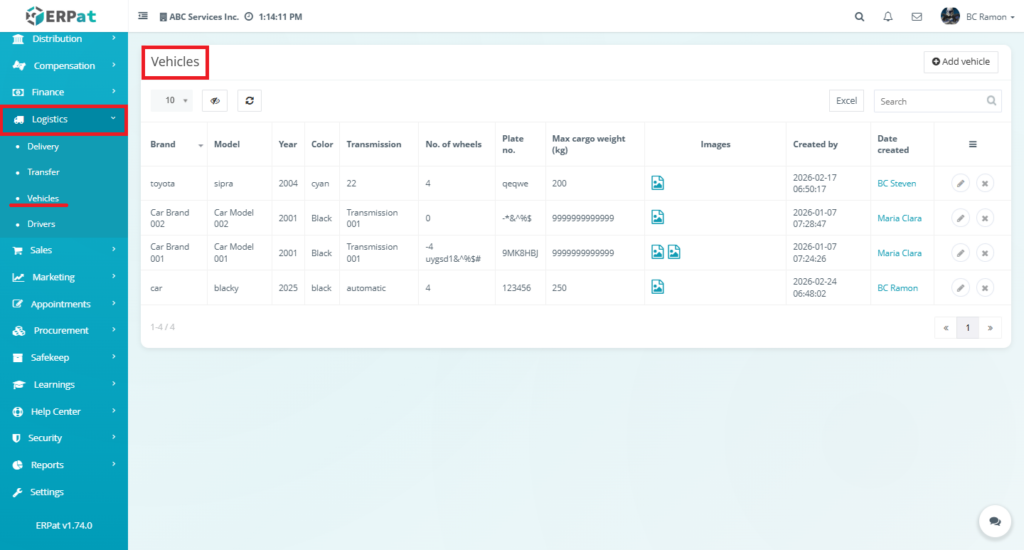Open the mail envelope icon
Screen dimensions: 1024x550
(916, 17)
